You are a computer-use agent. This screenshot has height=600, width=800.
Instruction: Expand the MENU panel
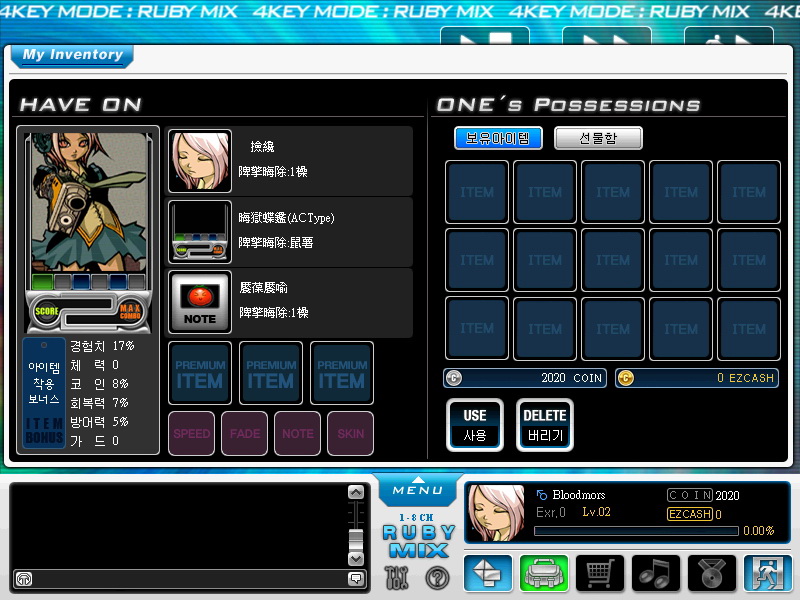pyautogui.click(x=418, y=491)
